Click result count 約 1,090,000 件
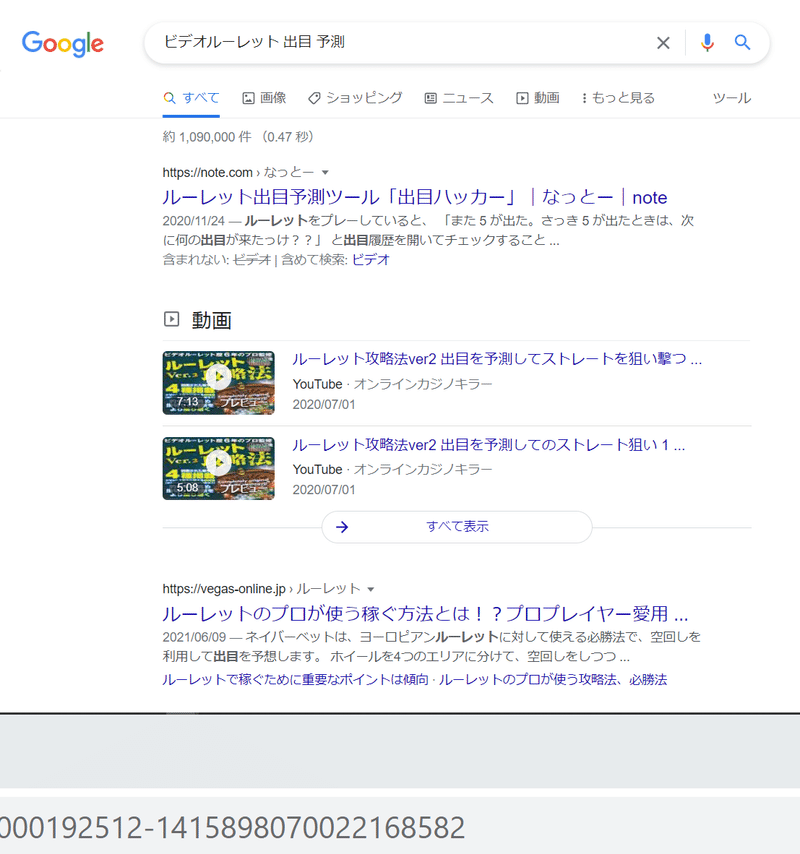Viewport: 800px width, 854px height. point(207,137)
